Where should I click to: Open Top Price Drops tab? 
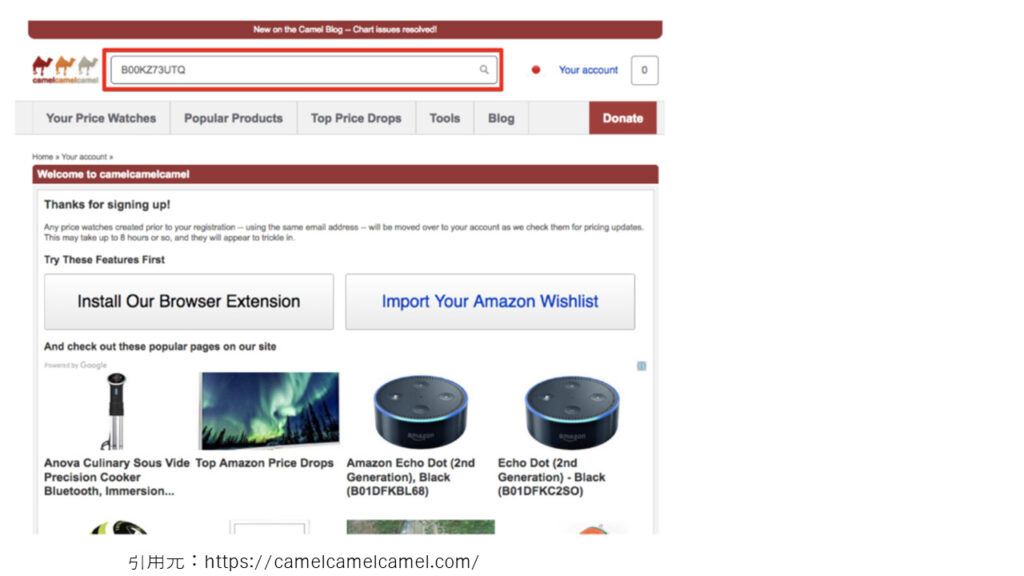tap(356, 118)
